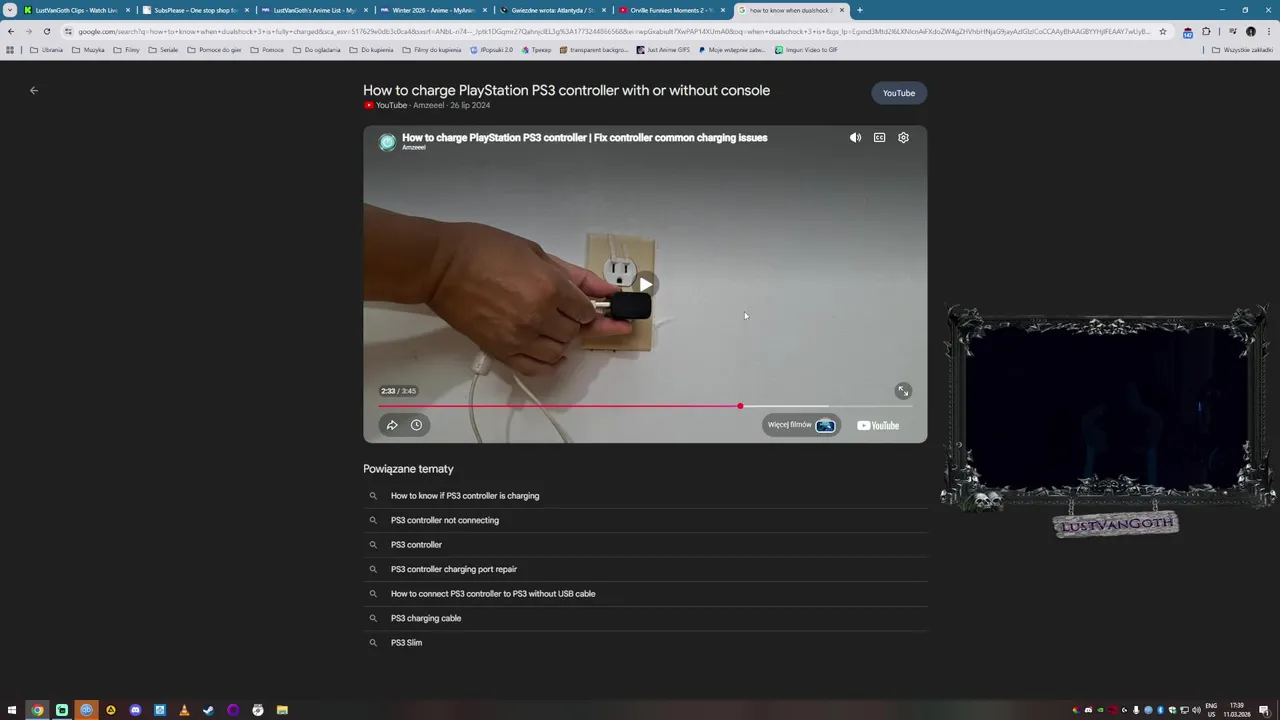Open the "Więcej filmów" button
The width and height of the screenshot is (1280, 720).
click(x=801, y=425)
